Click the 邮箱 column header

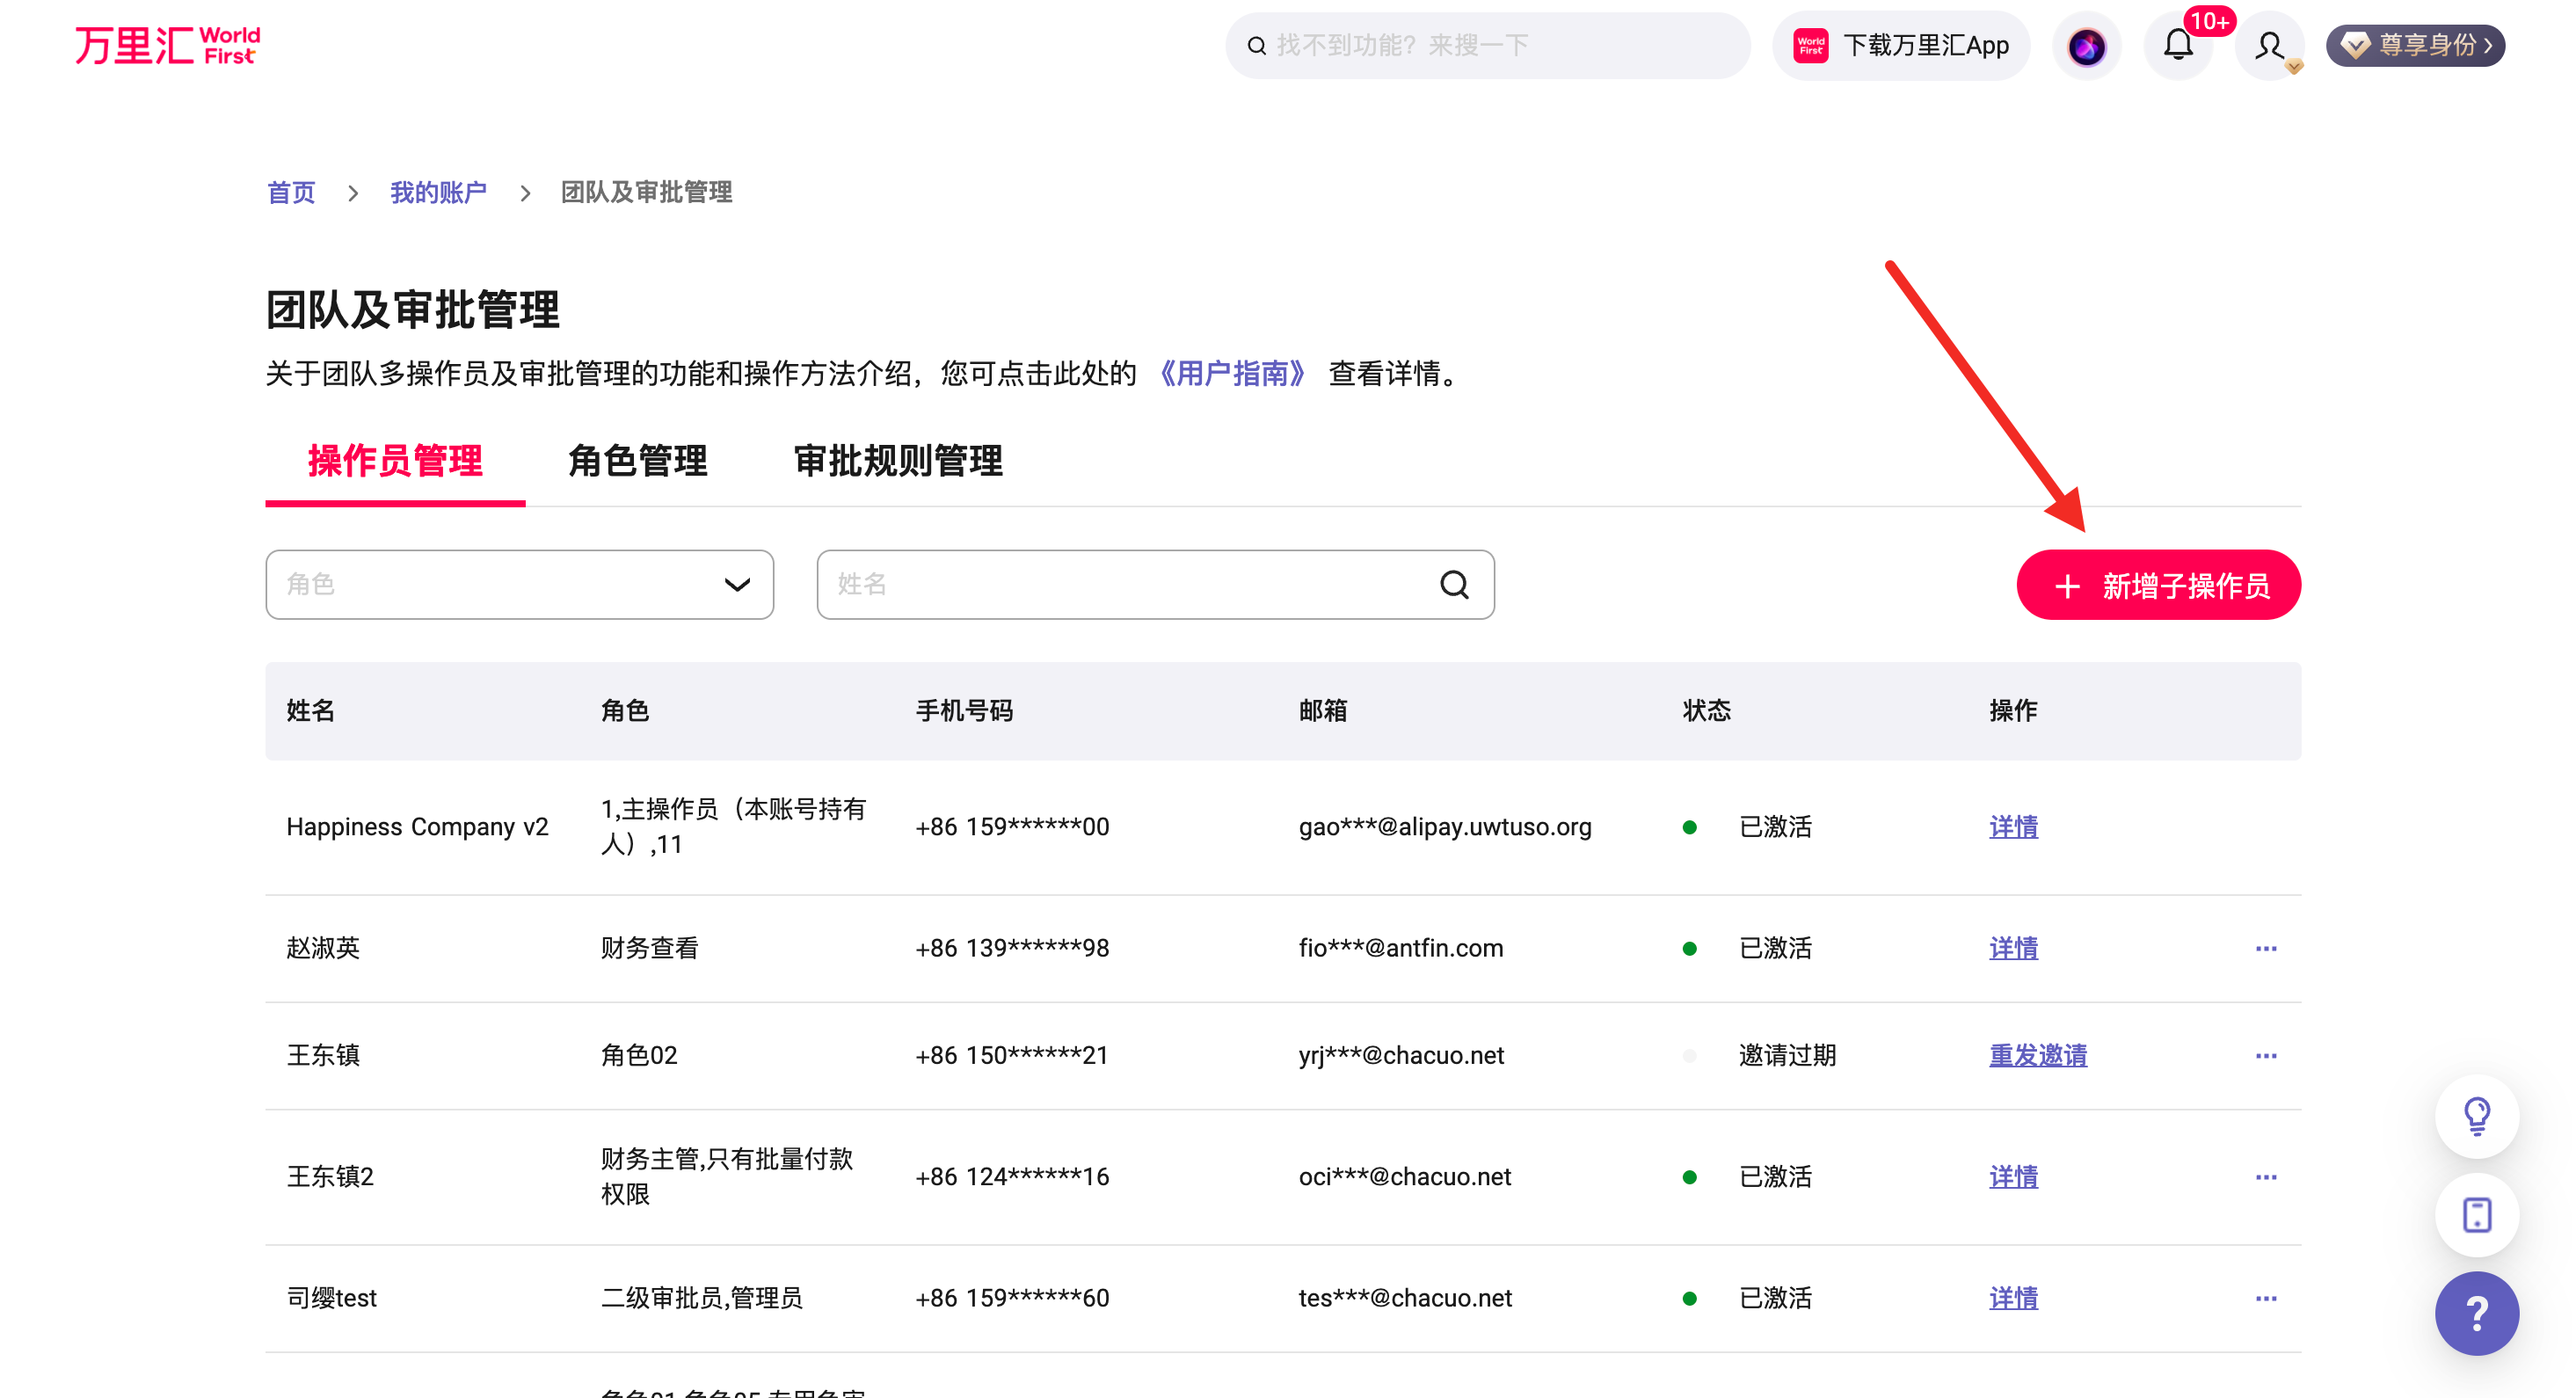point(1322,711)
